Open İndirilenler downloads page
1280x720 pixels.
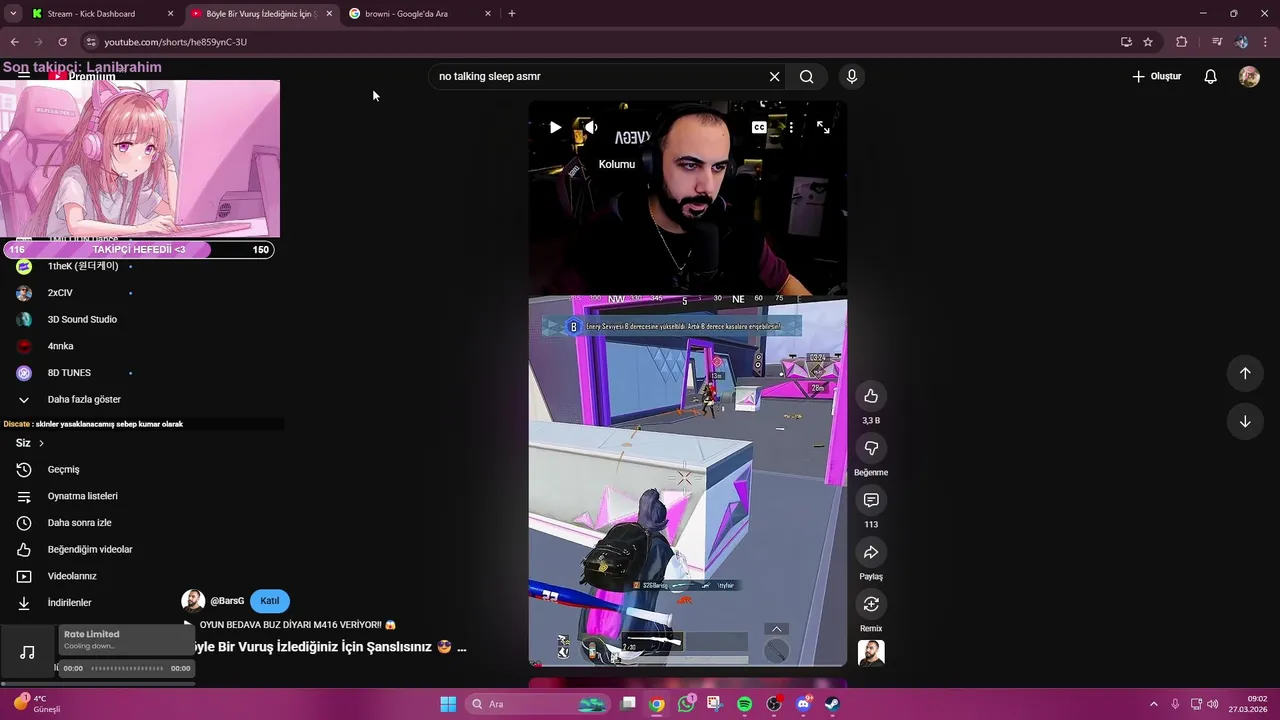(69, 603)
